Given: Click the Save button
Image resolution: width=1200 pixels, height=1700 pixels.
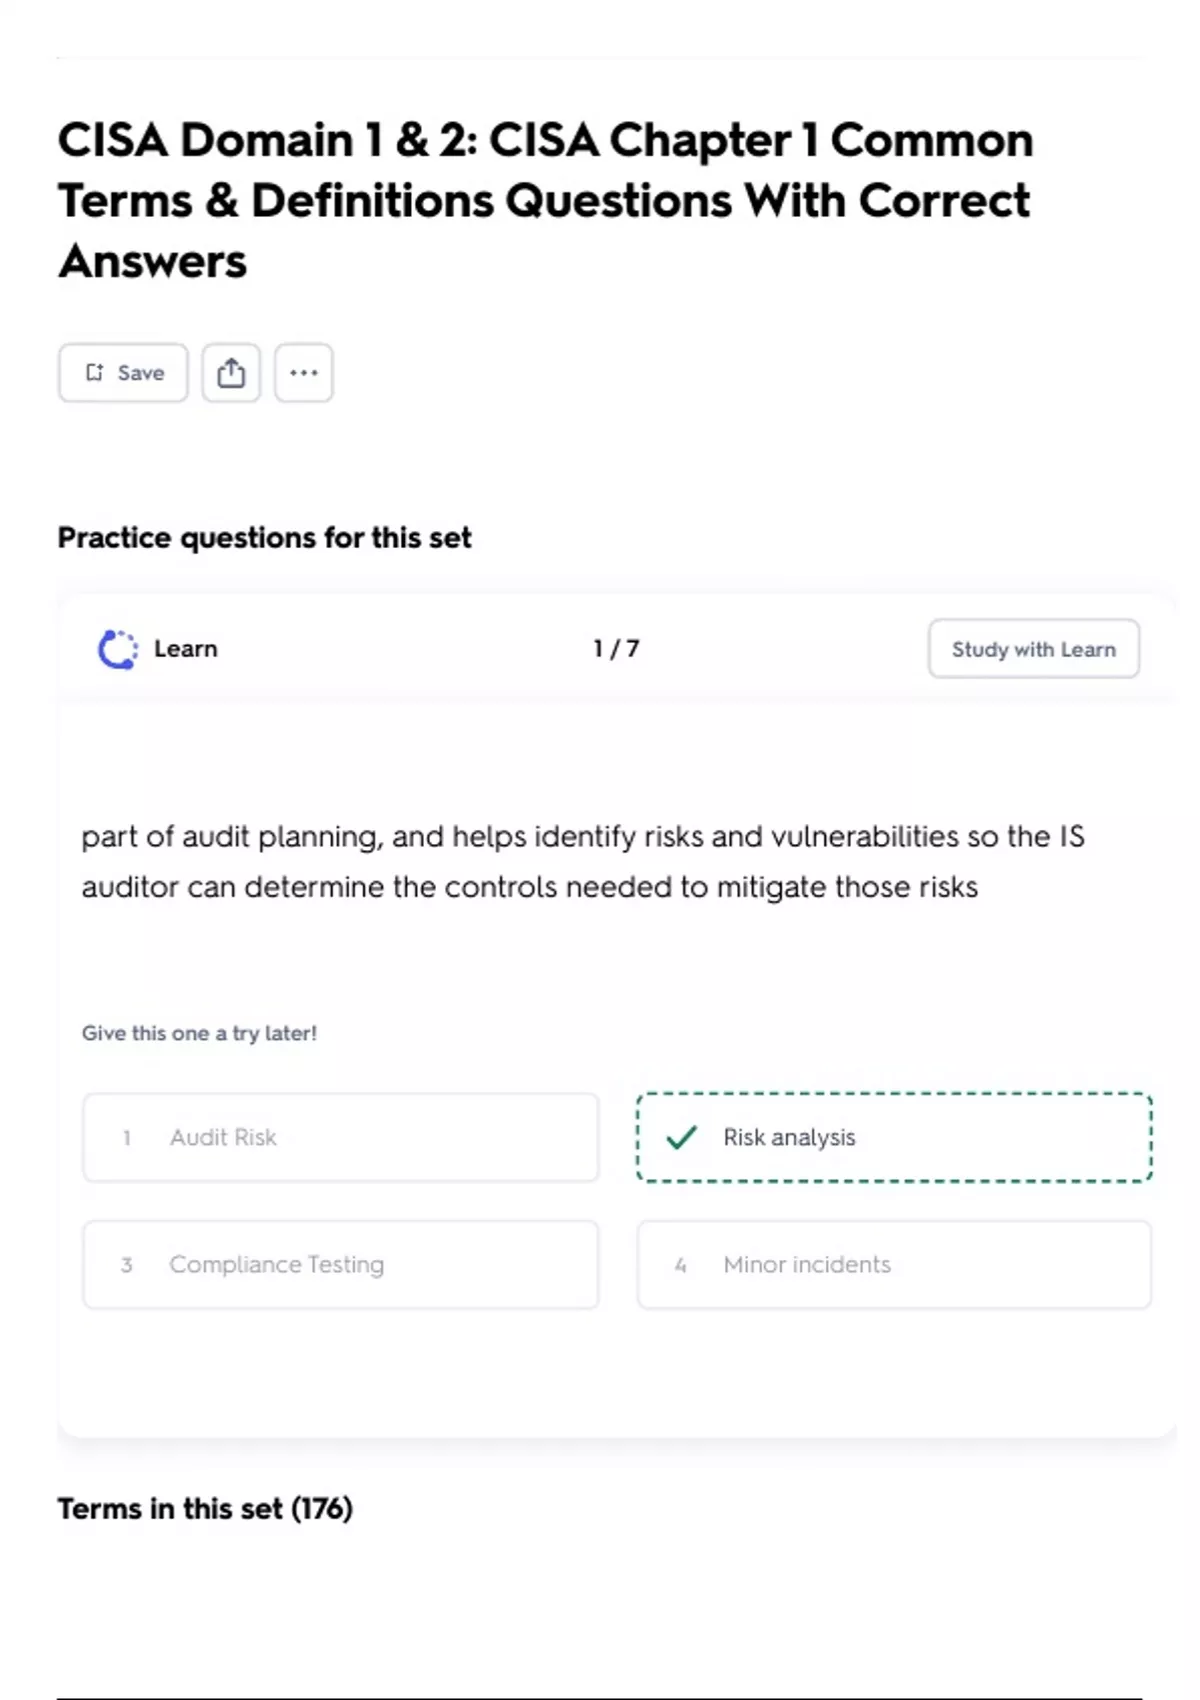Looking at the screenshot, I should (123, 373).
